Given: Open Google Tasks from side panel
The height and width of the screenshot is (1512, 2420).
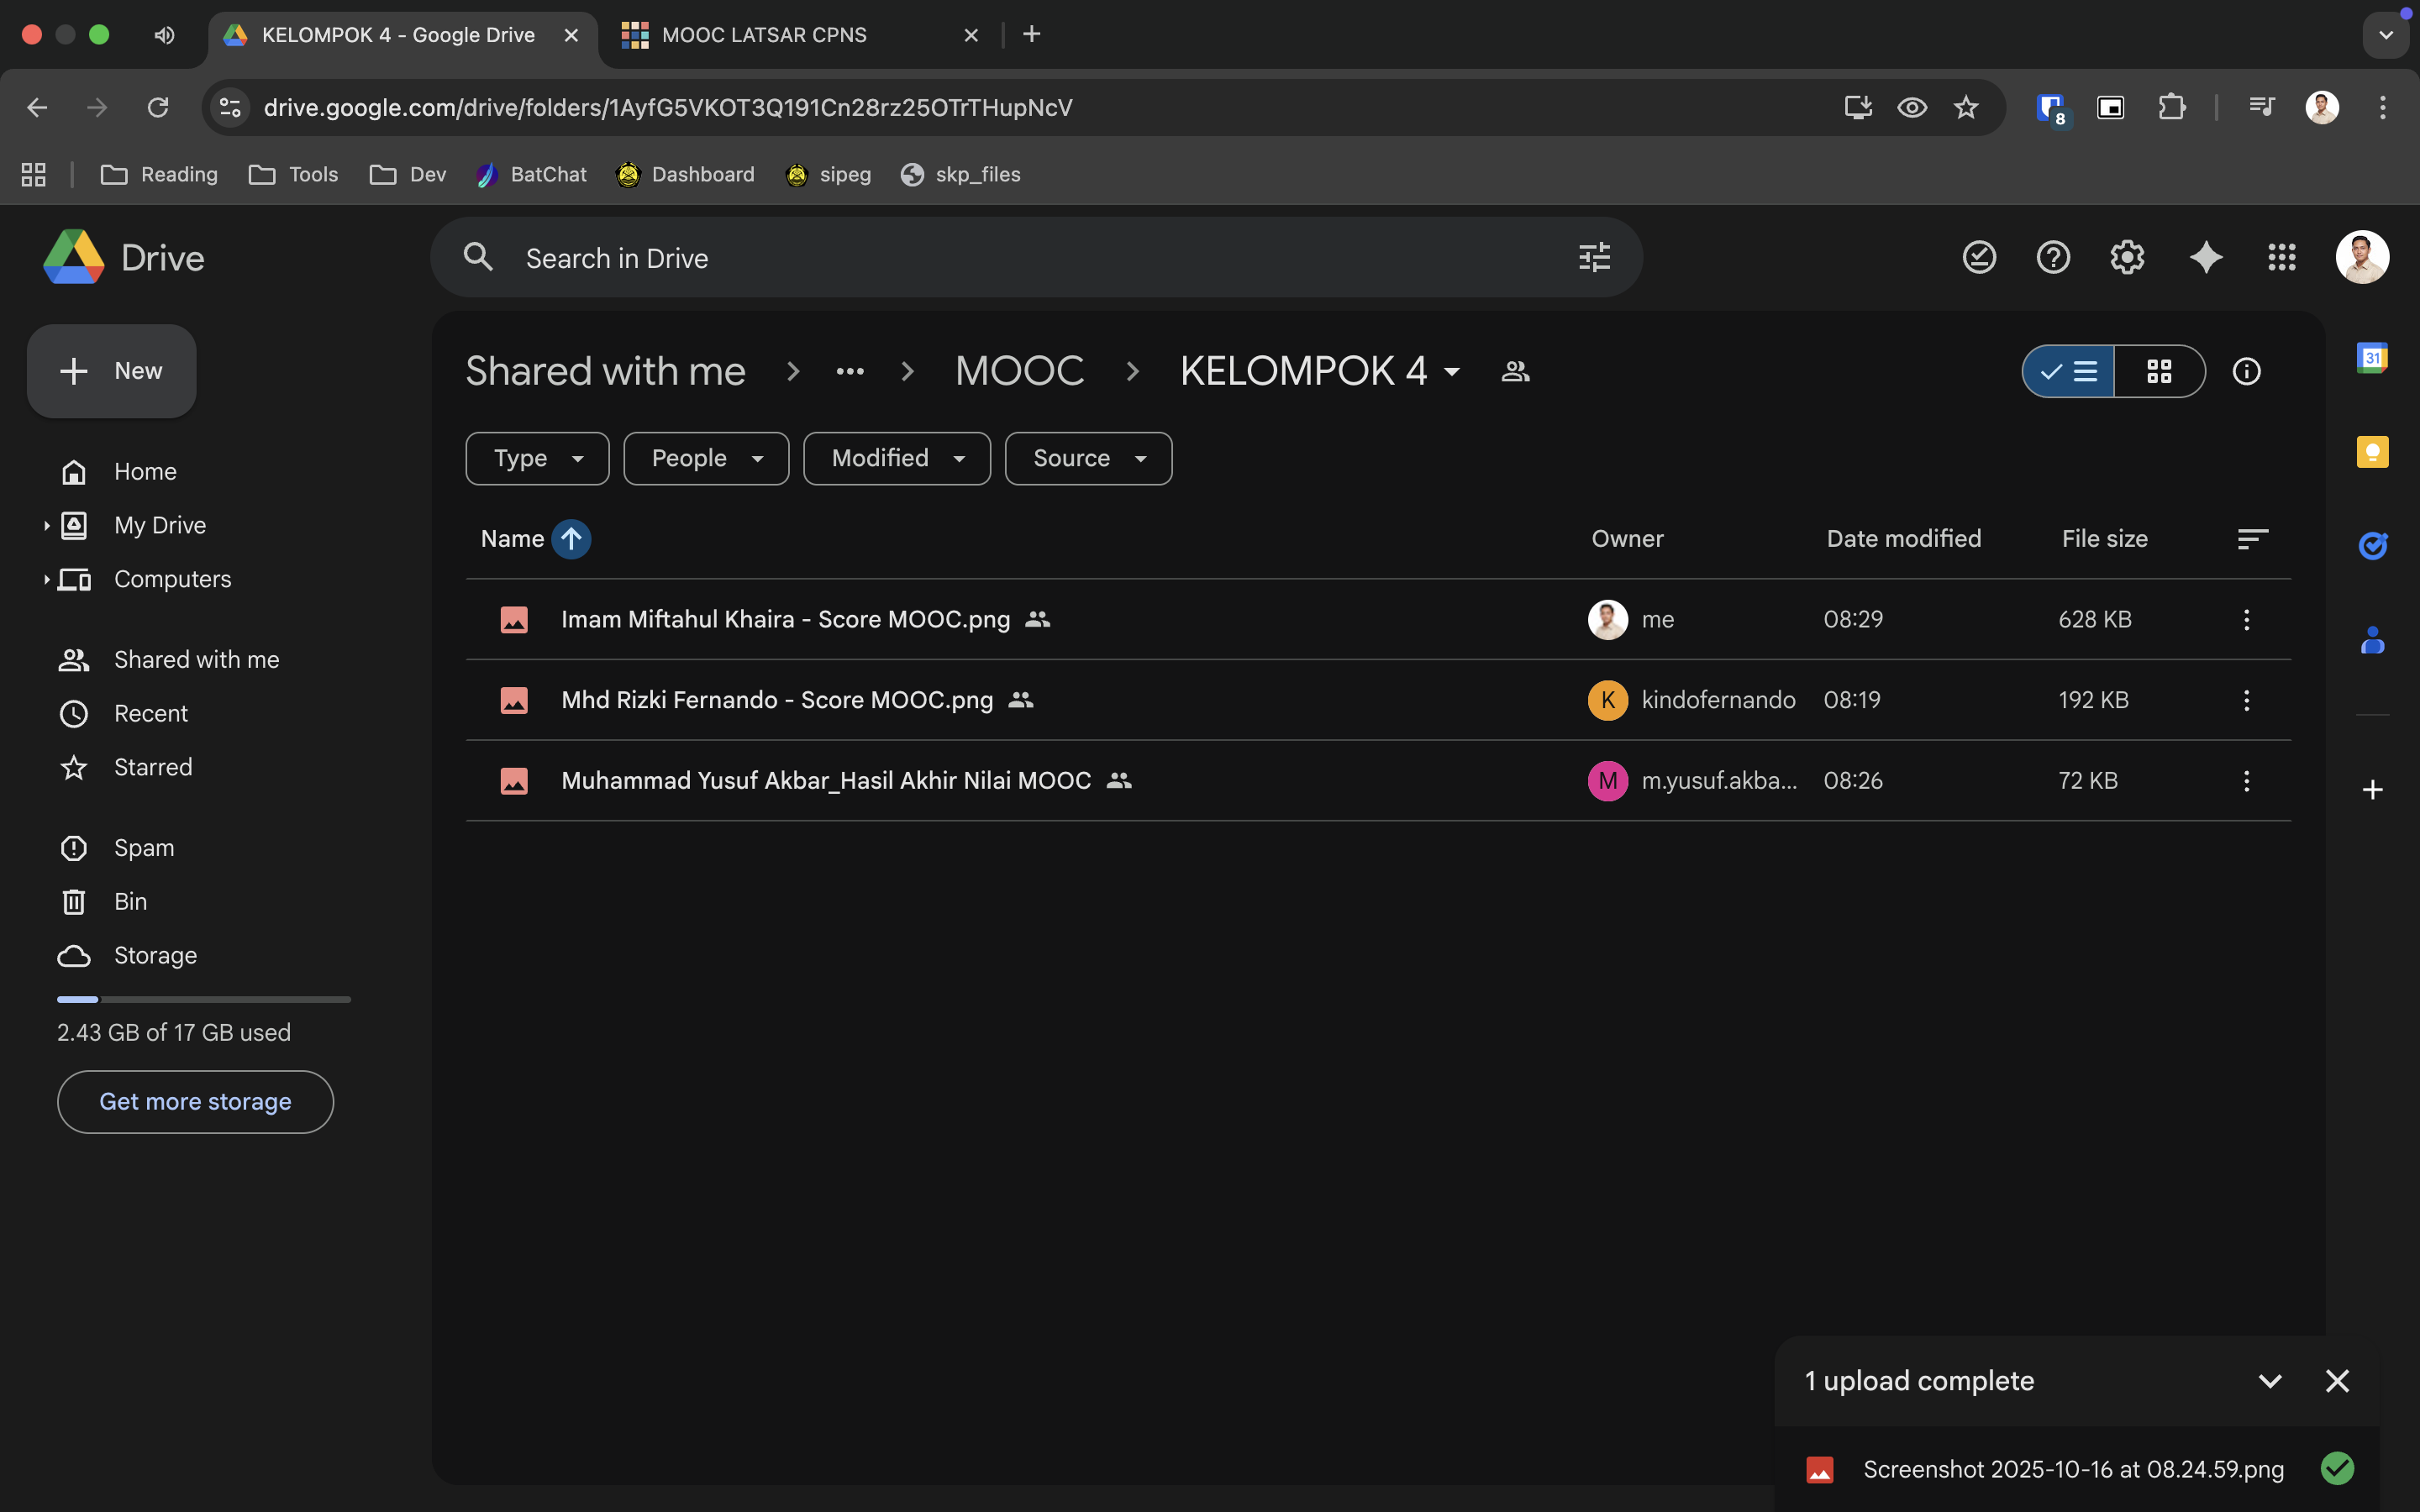Looking at the screenshot, I should (x=2372, y=545).
